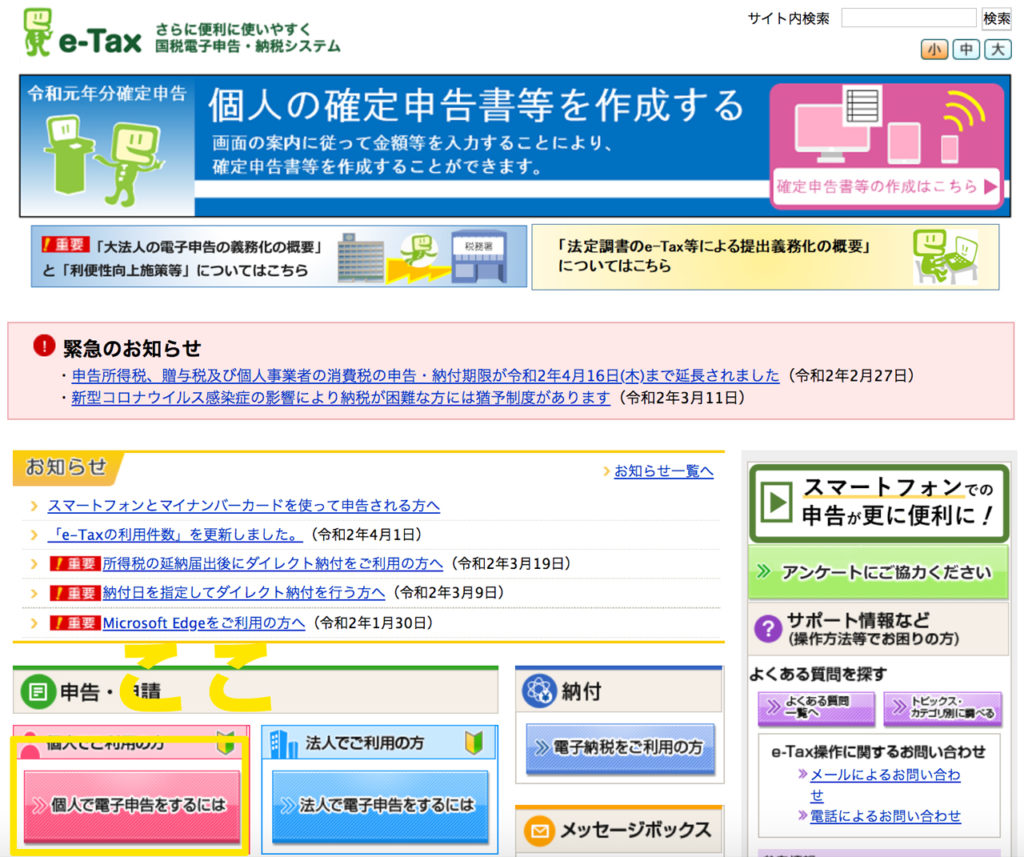Viewport: 1024px width, 857px height.
Task: Click the site search input field
Action: [908, 18]
